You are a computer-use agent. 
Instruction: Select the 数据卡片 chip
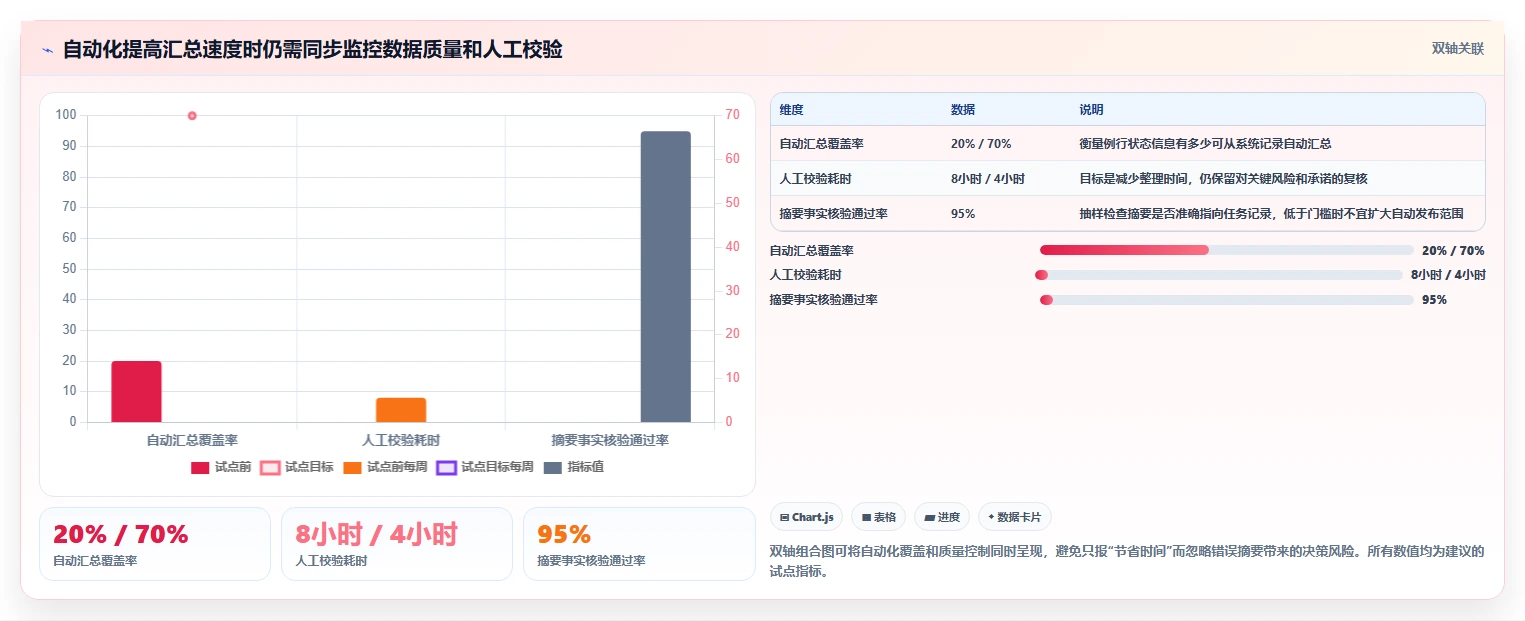pyautogui.click(x=1015, y=517)
